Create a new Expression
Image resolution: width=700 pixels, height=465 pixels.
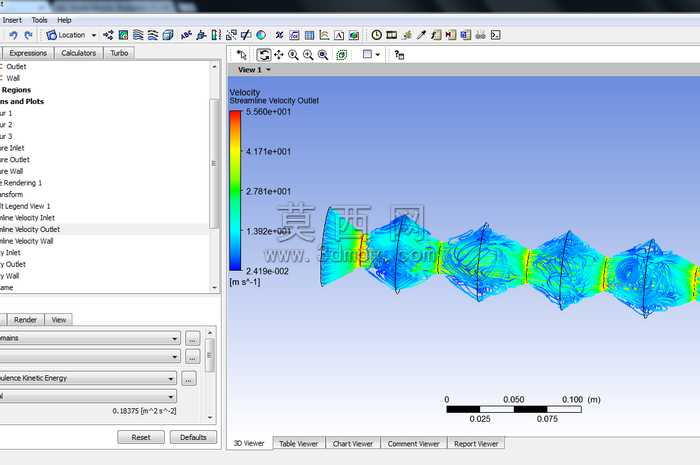pos(294,35)
